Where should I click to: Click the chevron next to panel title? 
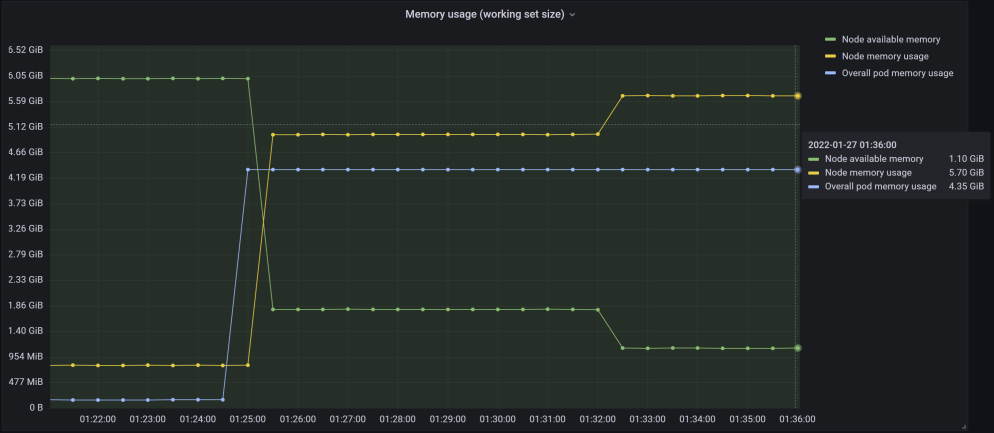pos(572,15)
